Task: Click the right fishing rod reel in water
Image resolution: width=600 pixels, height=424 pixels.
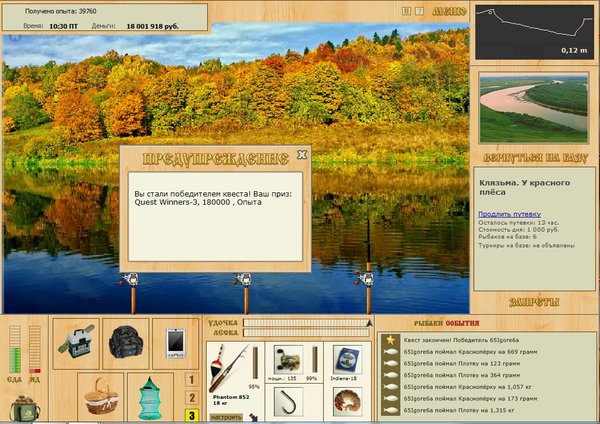Action: (366, 279)
